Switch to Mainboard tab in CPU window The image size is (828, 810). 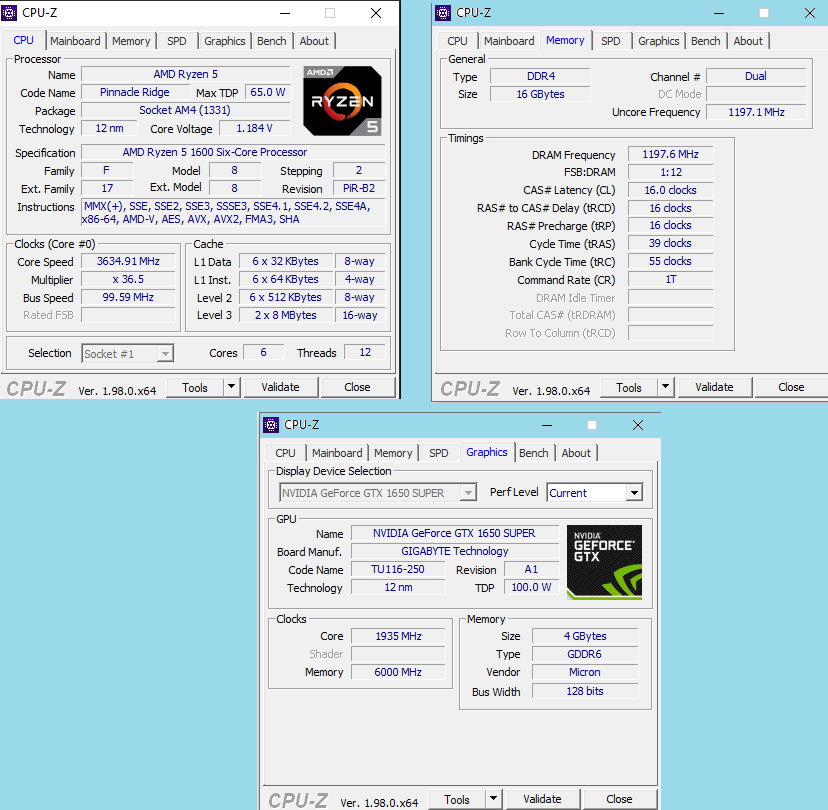[75, 41]
